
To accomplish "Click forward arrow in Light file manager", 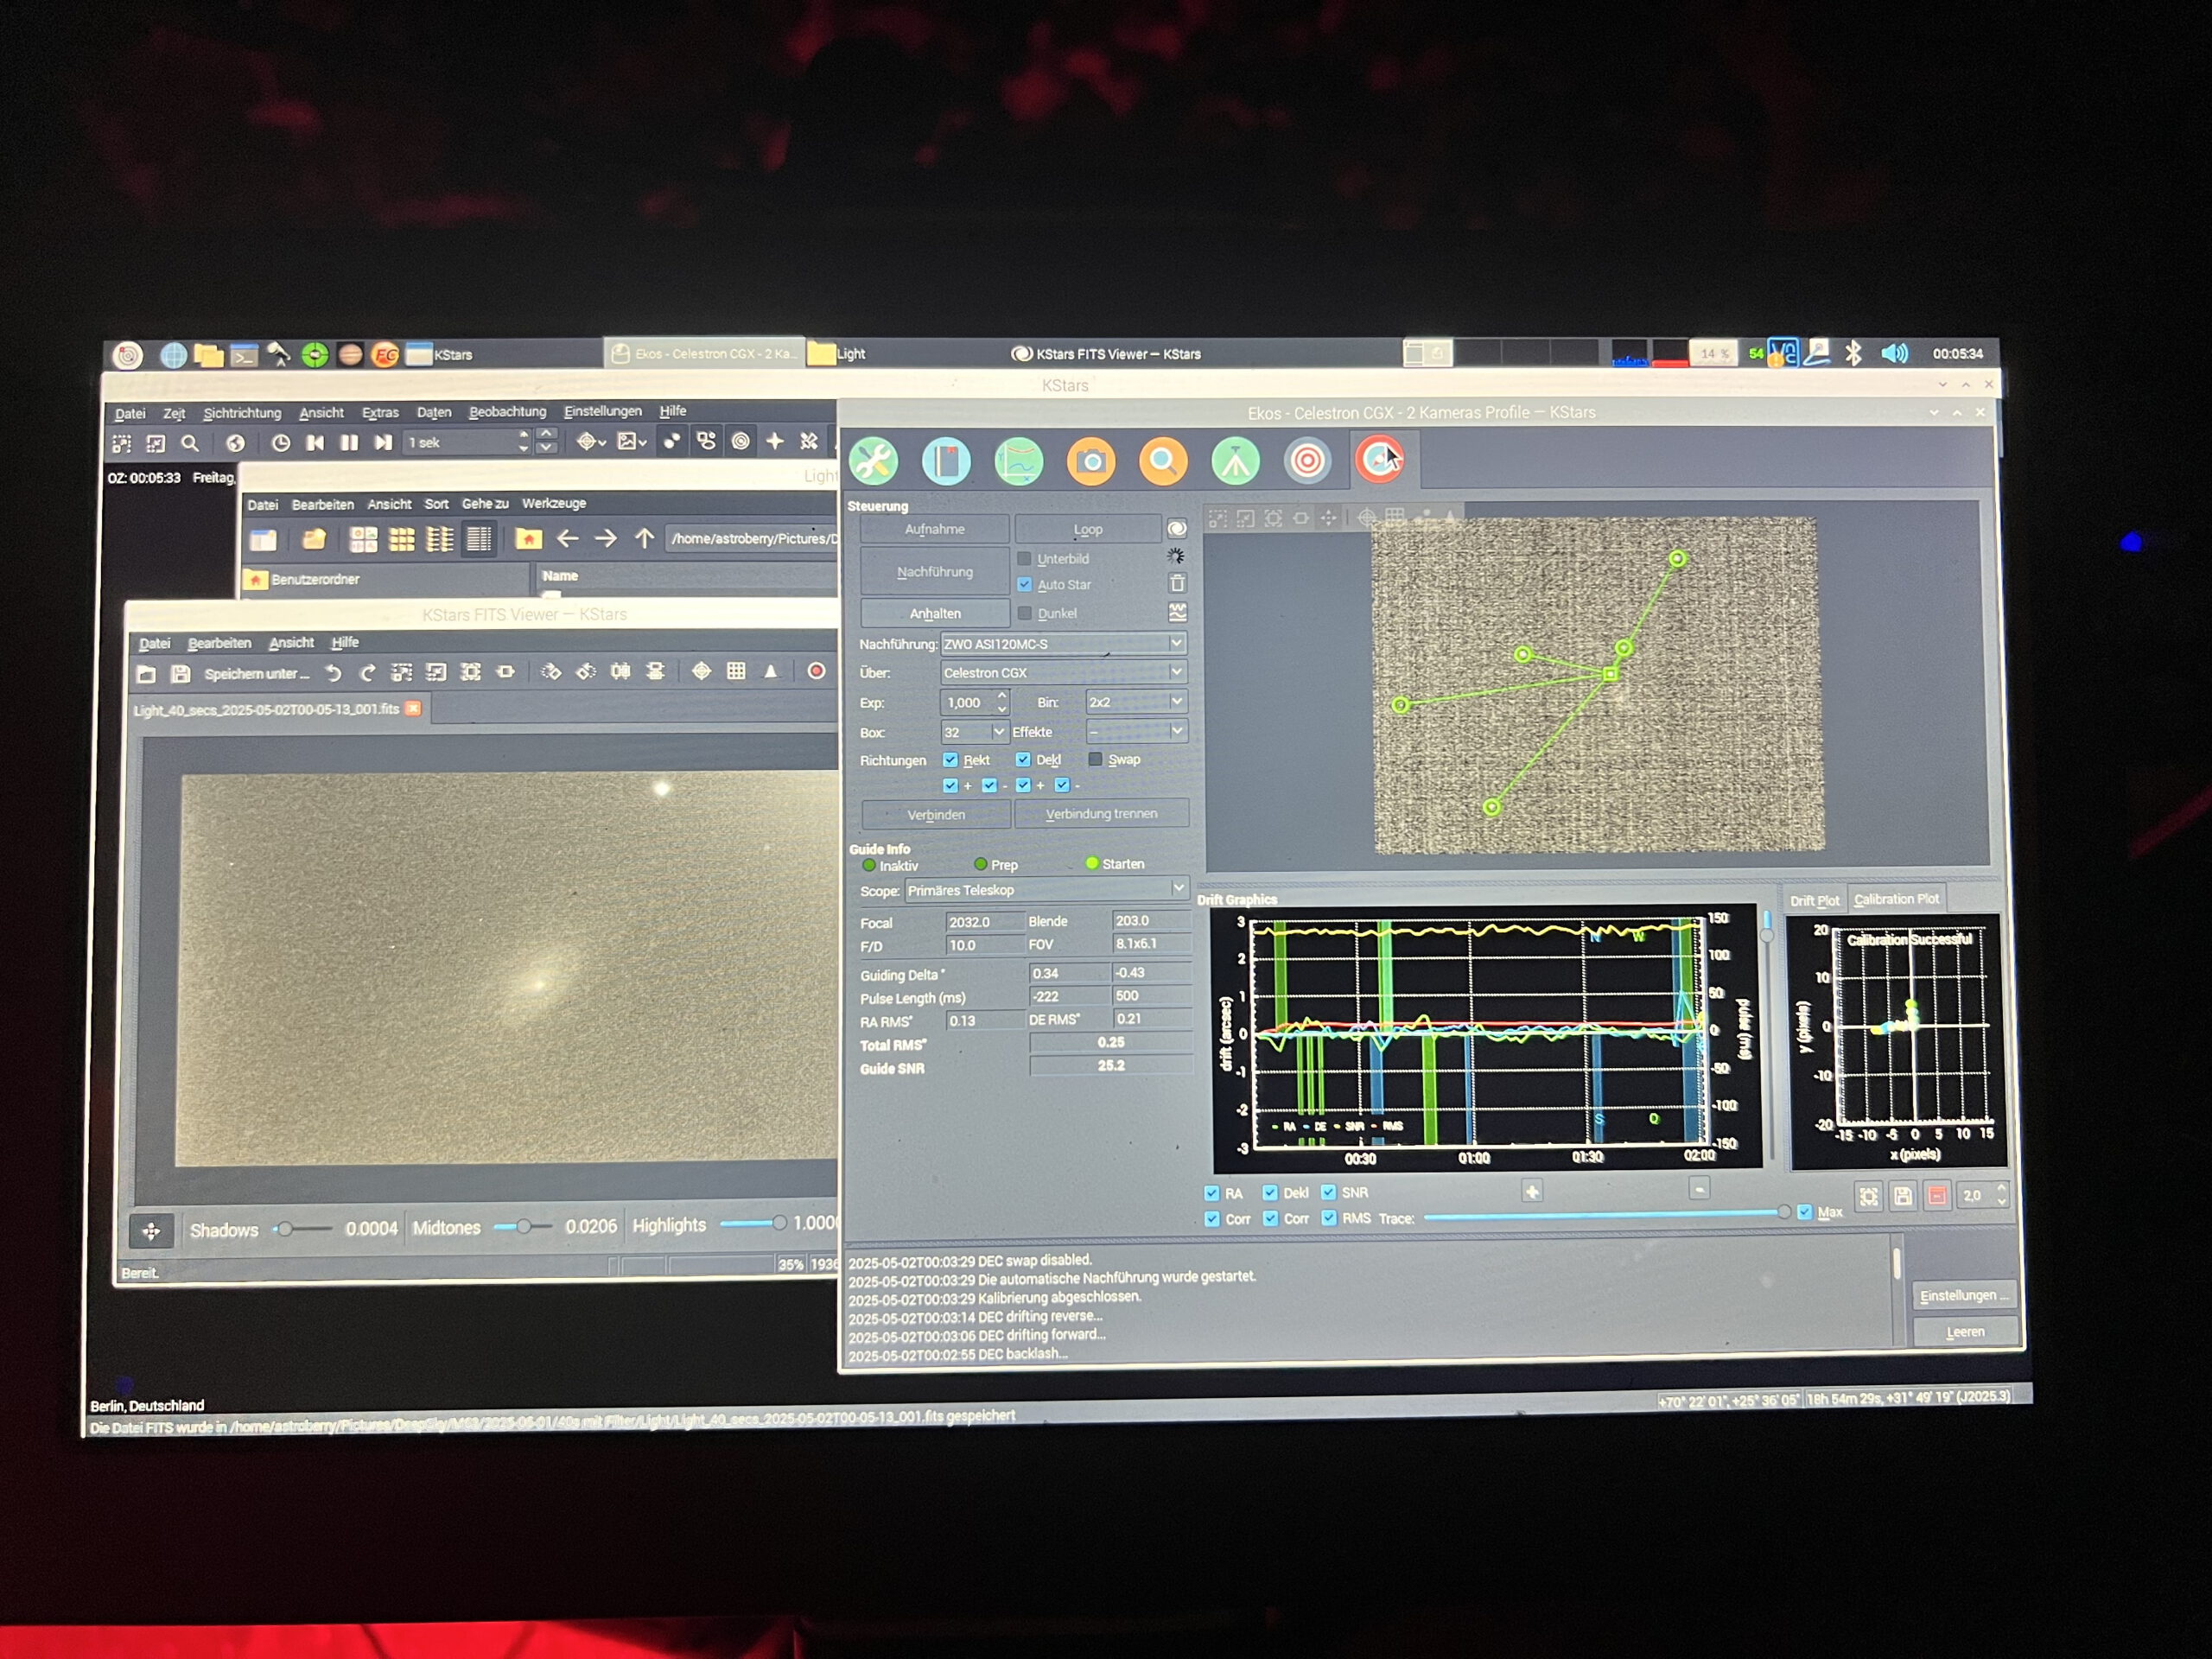I will [x=605, y=539].
